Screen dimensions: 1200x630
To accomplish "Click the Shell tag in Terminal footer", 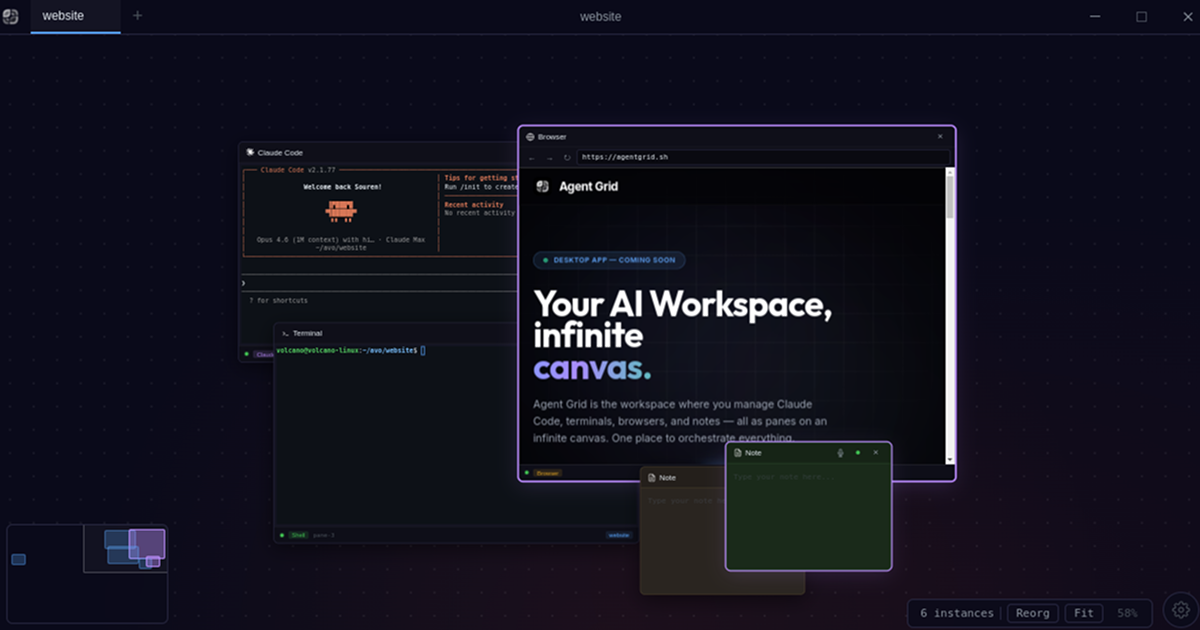I will click(298, 535).
